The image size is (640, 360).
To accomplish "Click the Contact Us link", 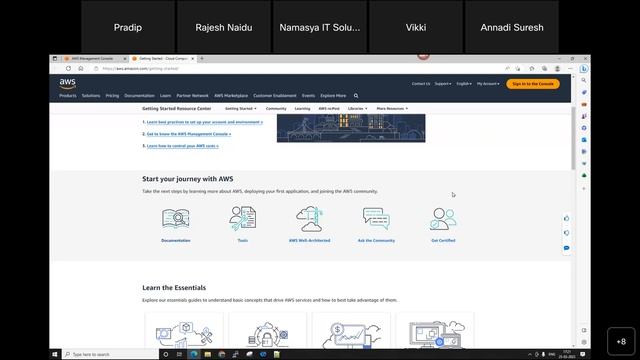I will pos(421,84).
